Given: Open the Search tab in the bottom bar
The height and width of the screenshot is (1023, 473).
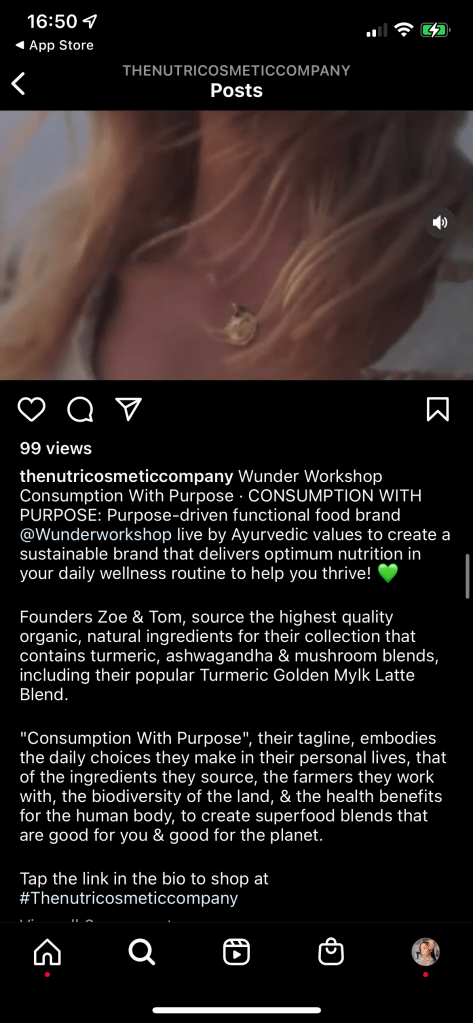Looking at the screenshot, I should 142,953.
